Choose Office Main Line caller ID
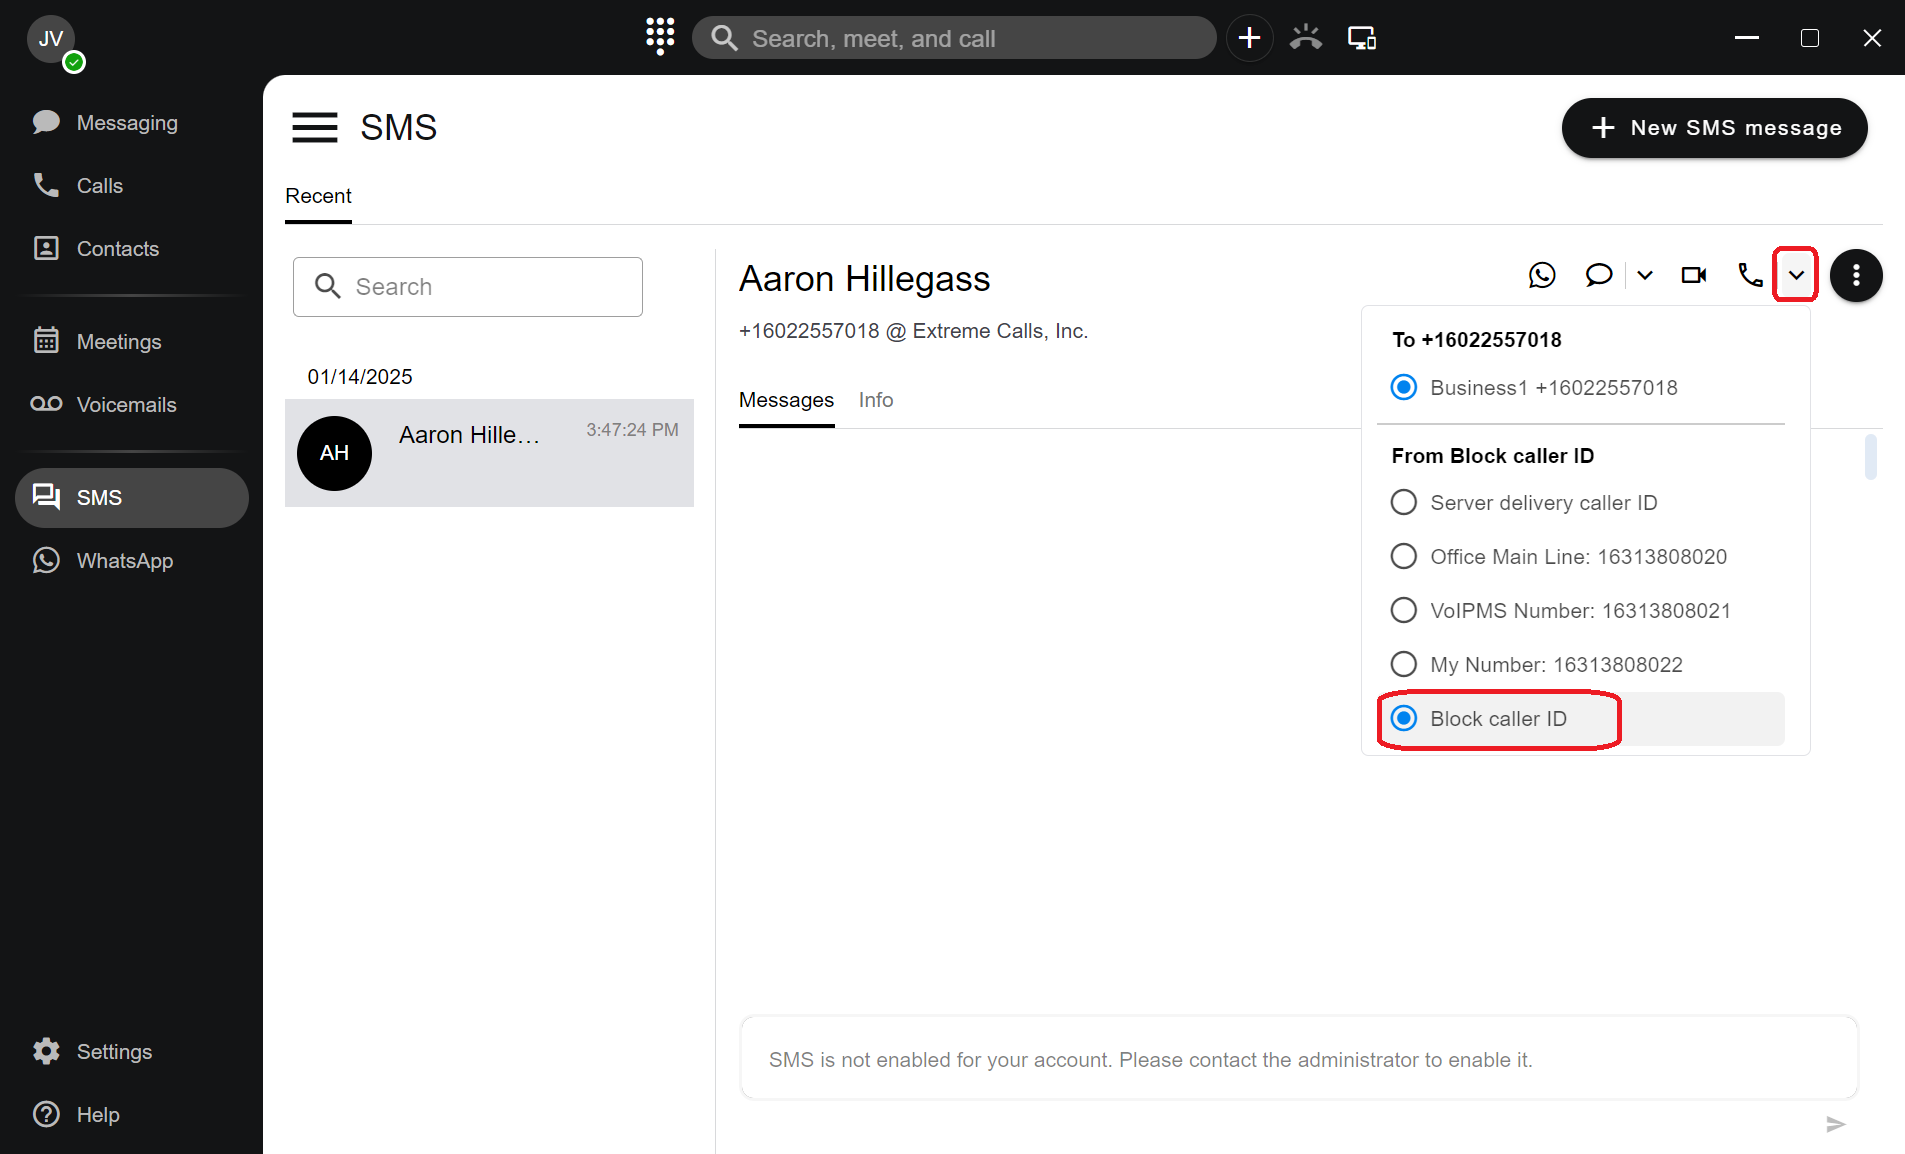1905x1154 pixels. (x=1404, y=556)
